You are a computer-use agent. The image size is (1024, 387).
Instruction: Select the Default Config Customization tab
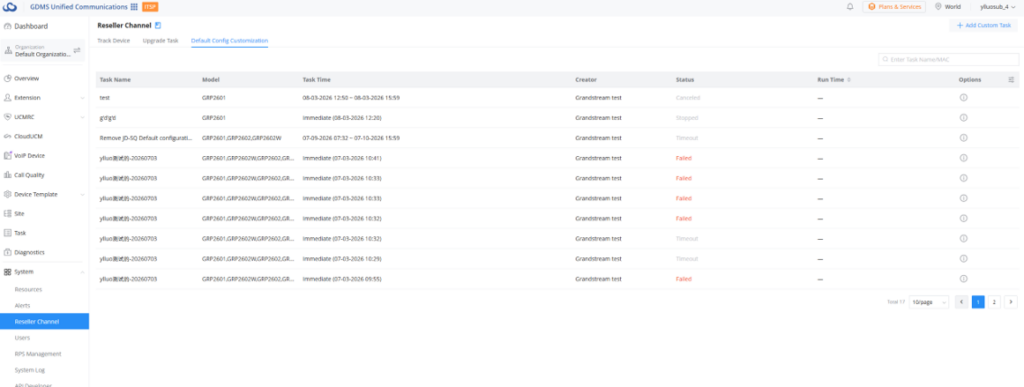pyautogui.click(x=229, y=40)
